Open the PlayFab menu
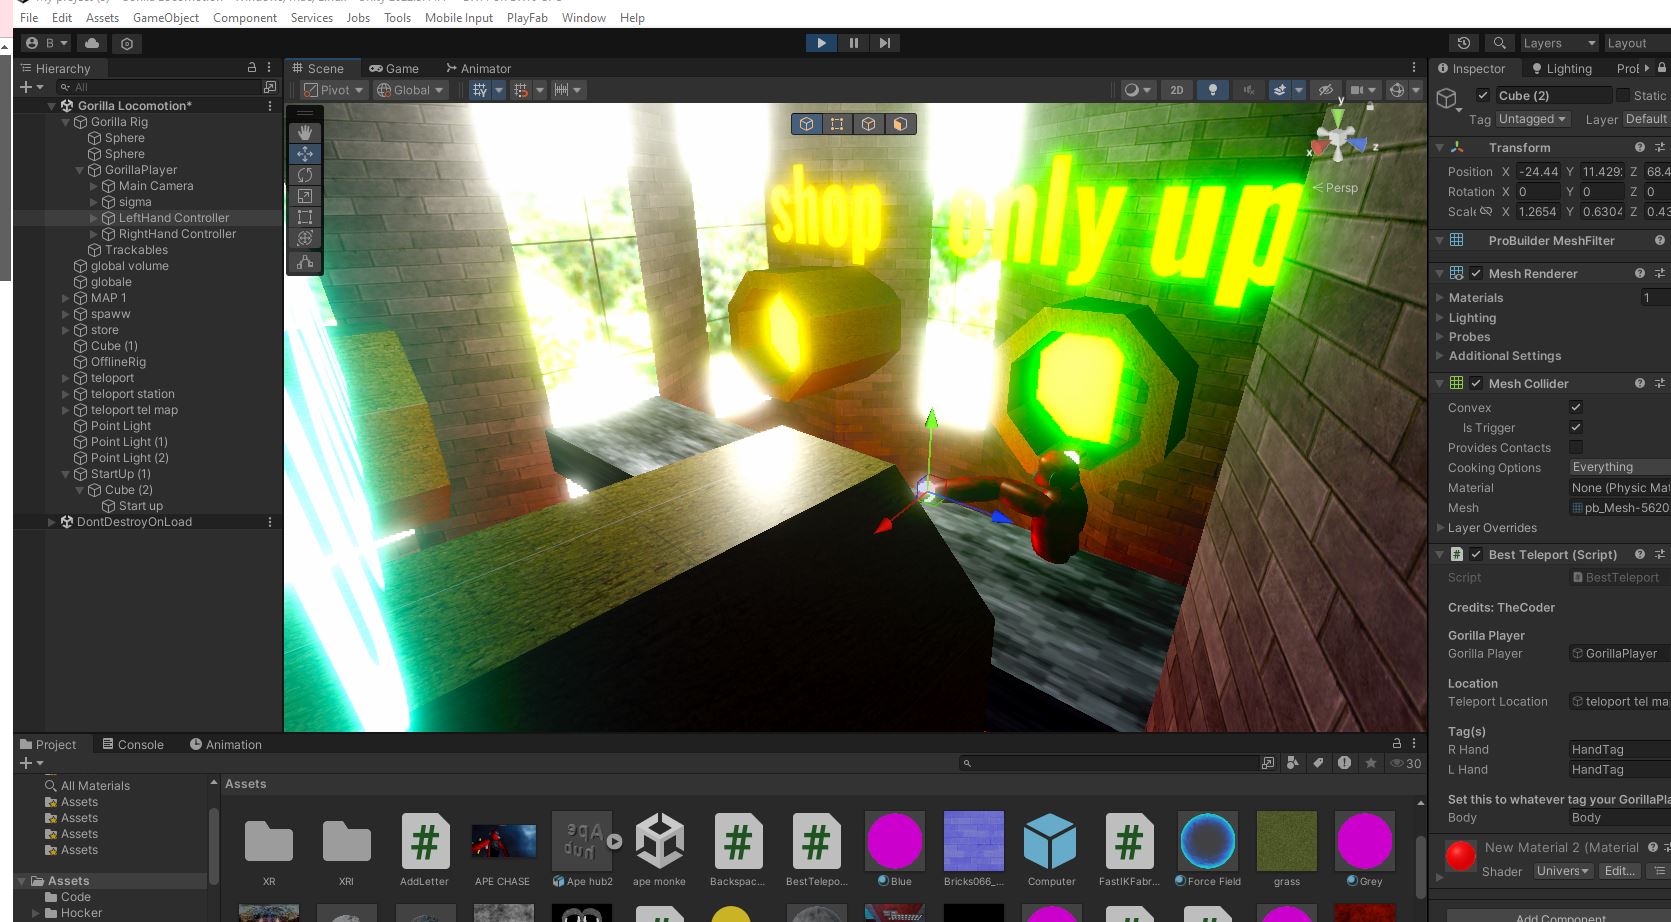This screenshot has height=922, width=1671. pos(527,18)
